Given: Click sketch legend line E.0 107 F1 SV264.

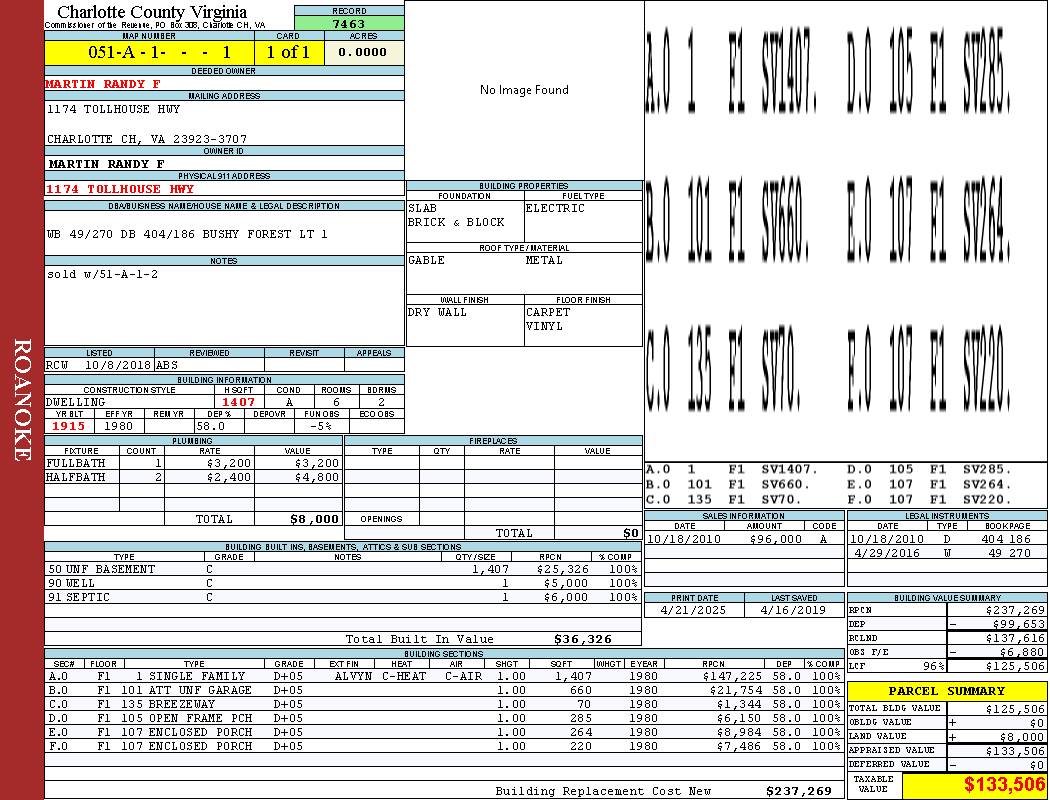Looking at the screenshot, I should point(929,484).
